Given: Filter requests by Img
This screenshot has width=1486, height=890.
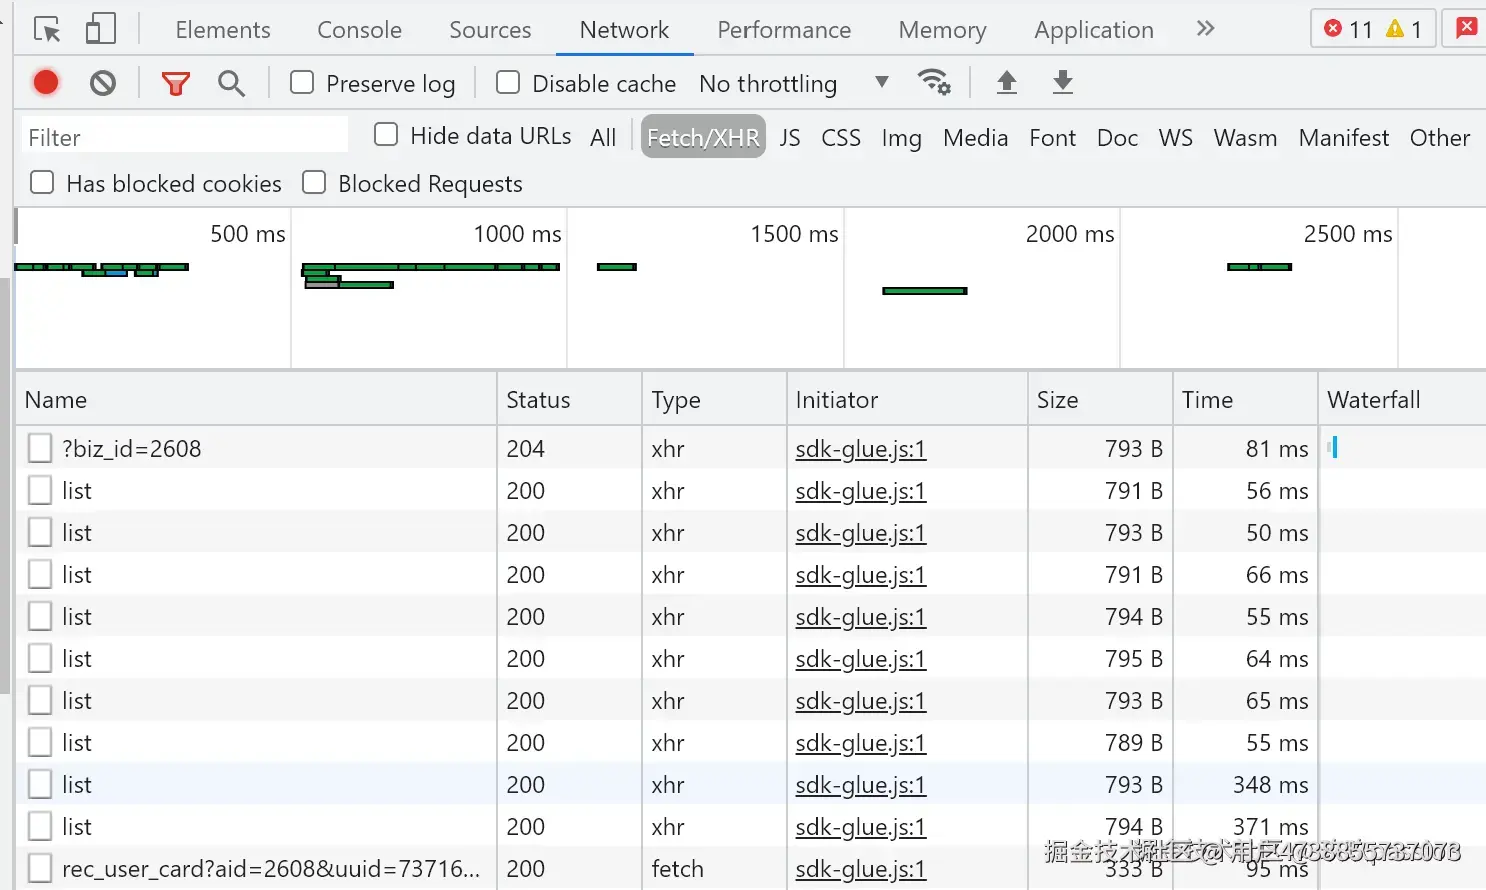Looking at the screenshot, I should tap(901, 137).
